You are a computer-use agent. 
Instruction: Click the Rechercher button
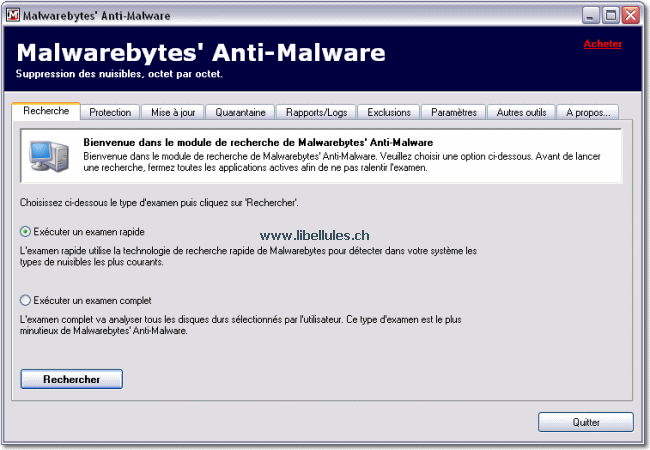pyautogui.click(x=72, y=379)
